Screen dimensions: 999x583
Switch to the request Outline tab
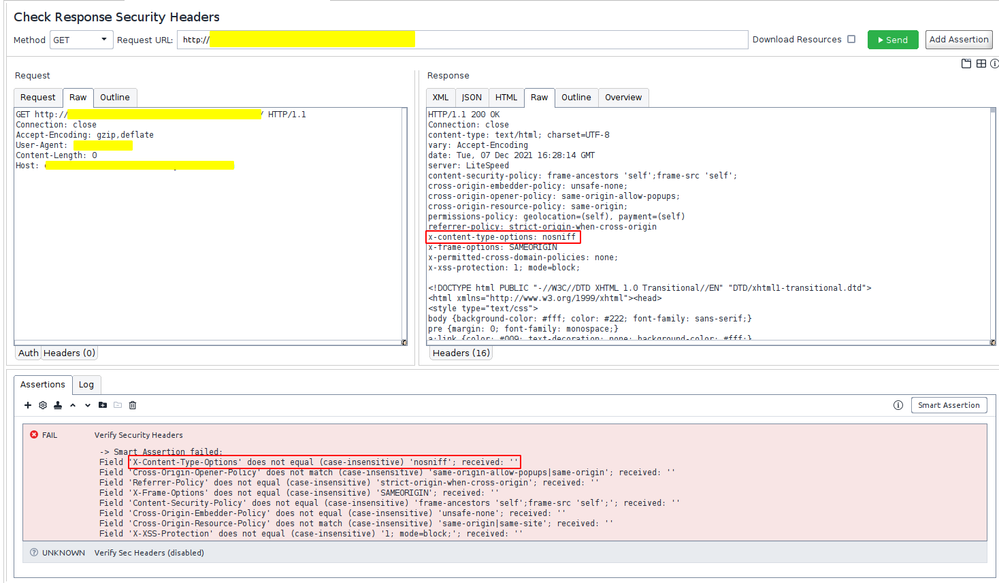click(x=114, y=97)
